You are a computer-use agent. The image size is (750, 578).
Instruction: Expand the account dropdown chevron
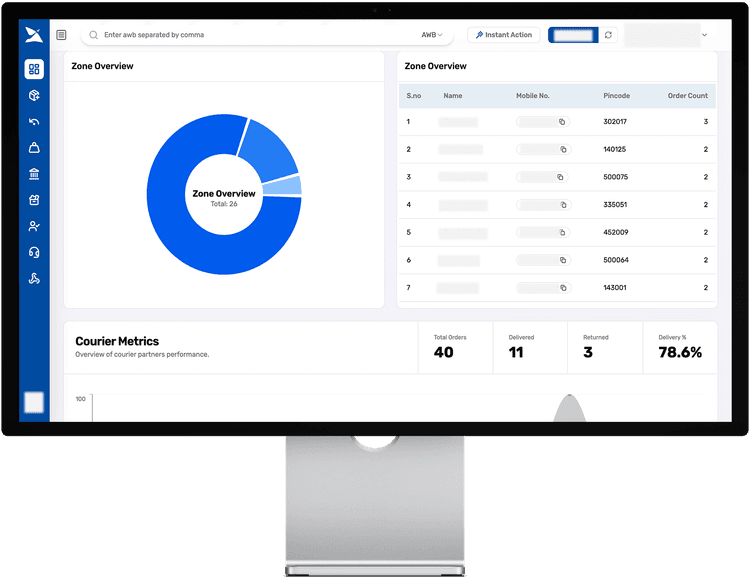pos(705,35)
